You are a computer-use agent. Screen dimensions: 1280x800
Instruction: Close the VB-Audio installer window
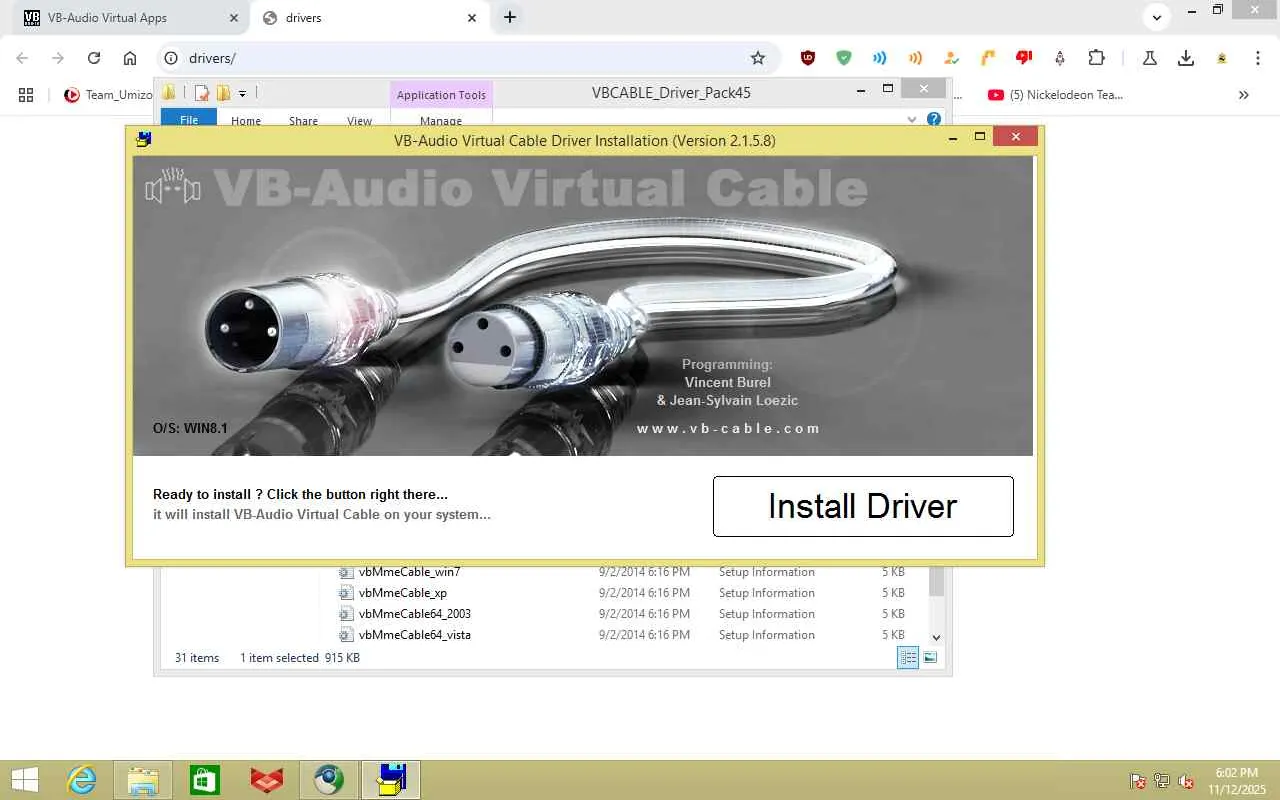[1016, 137]
